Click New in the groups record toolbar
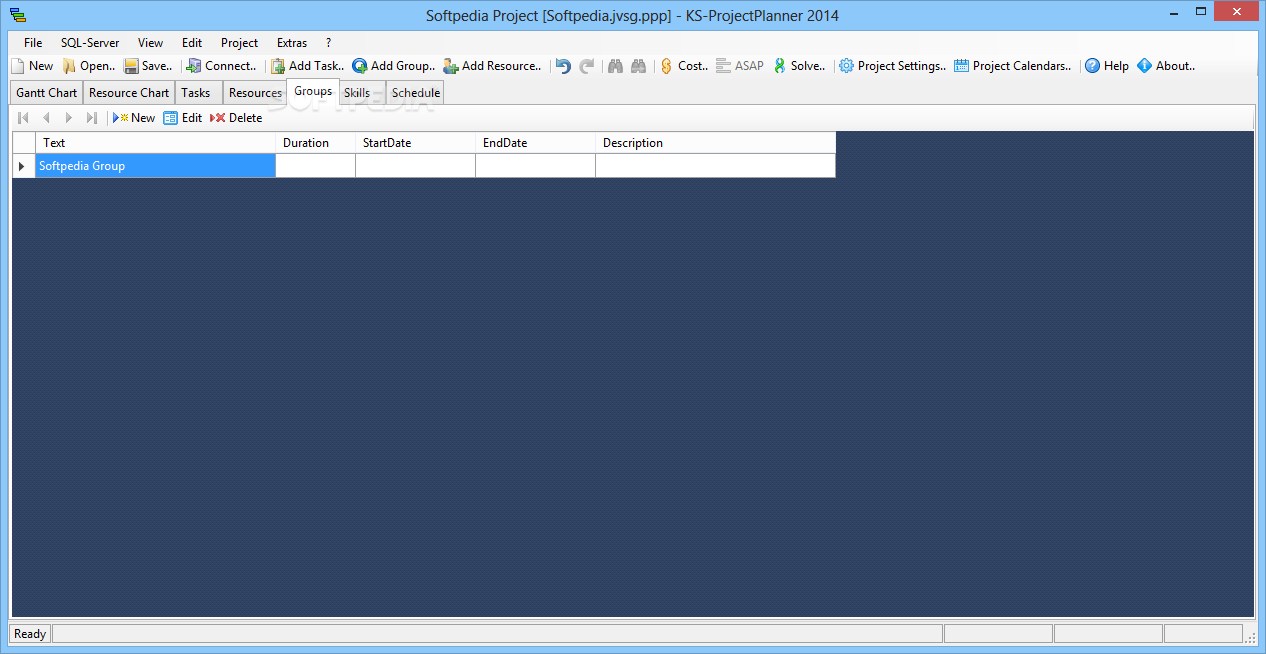The width and height of the screenshot is (1266, 654). point(134,118)
